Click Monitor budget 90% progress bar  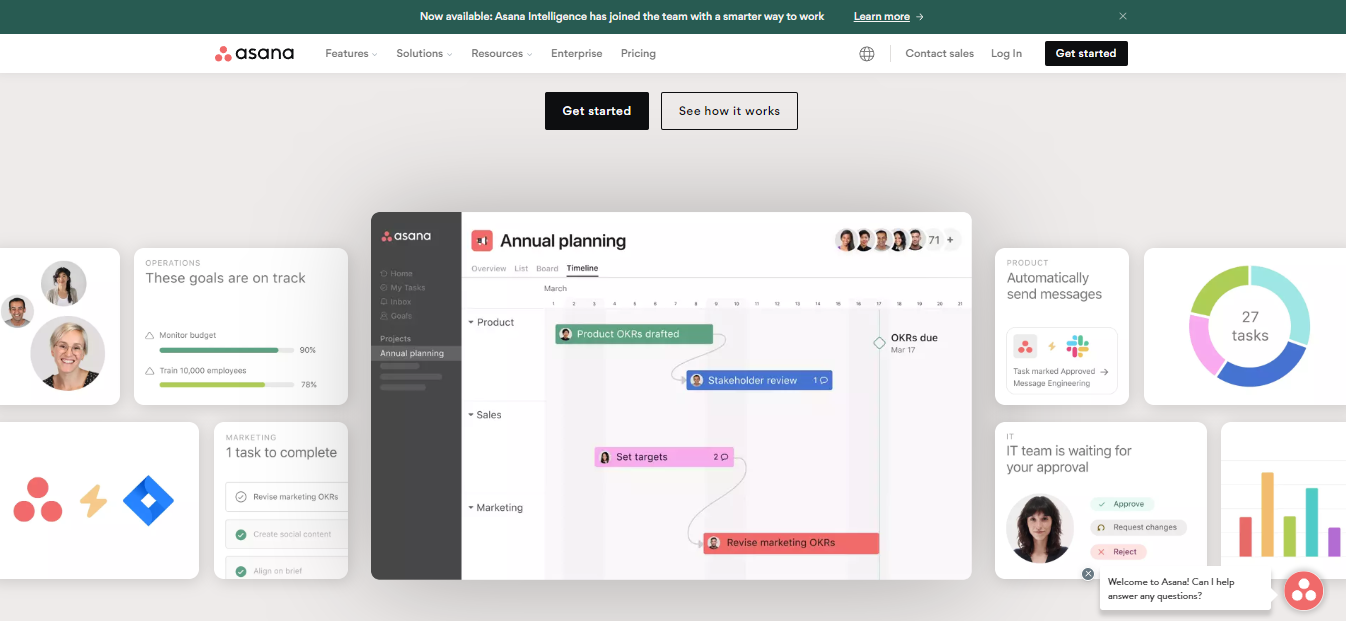tap(227, 351)
